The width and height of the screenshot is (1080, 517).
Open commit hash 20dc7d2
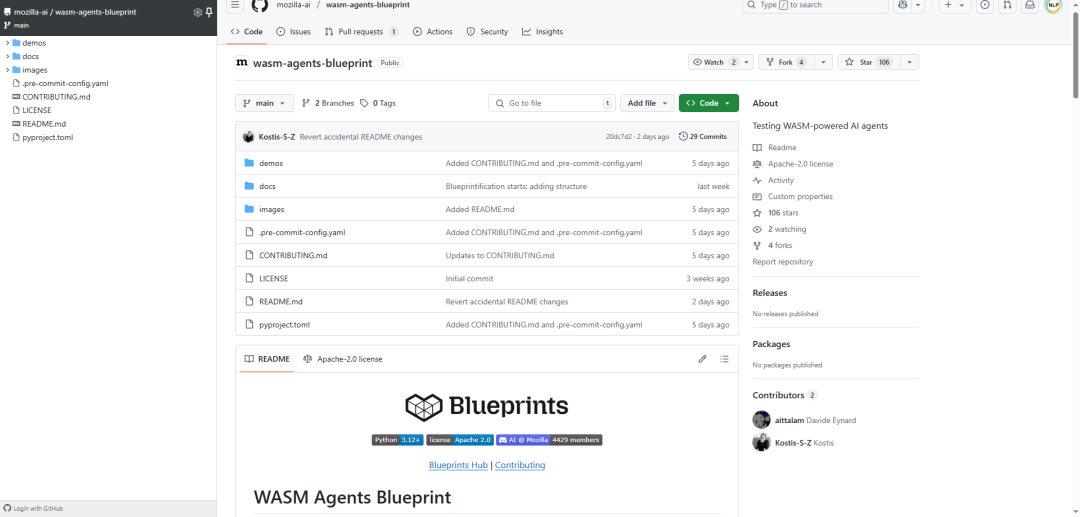tap(619, 136)
